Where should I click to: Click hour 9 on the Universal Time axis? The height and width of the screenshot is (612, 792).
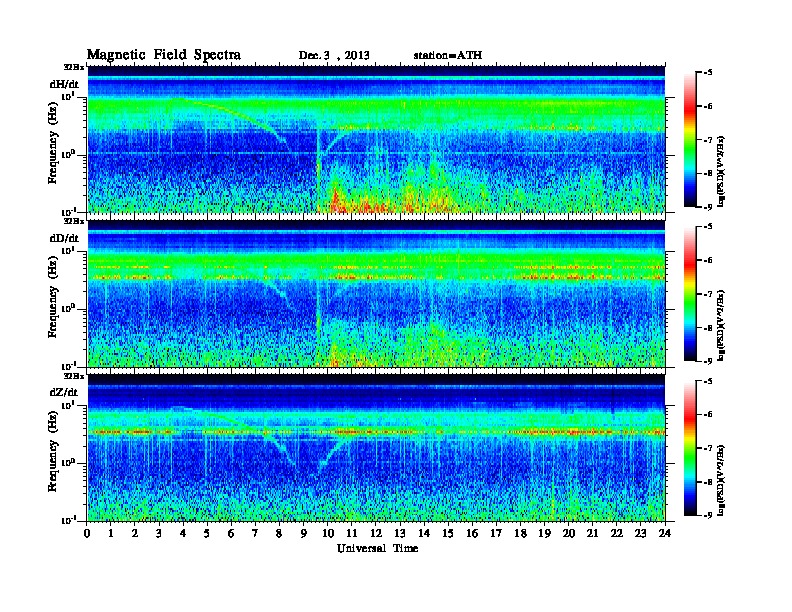pyautogui.click(x=304, y=533)
